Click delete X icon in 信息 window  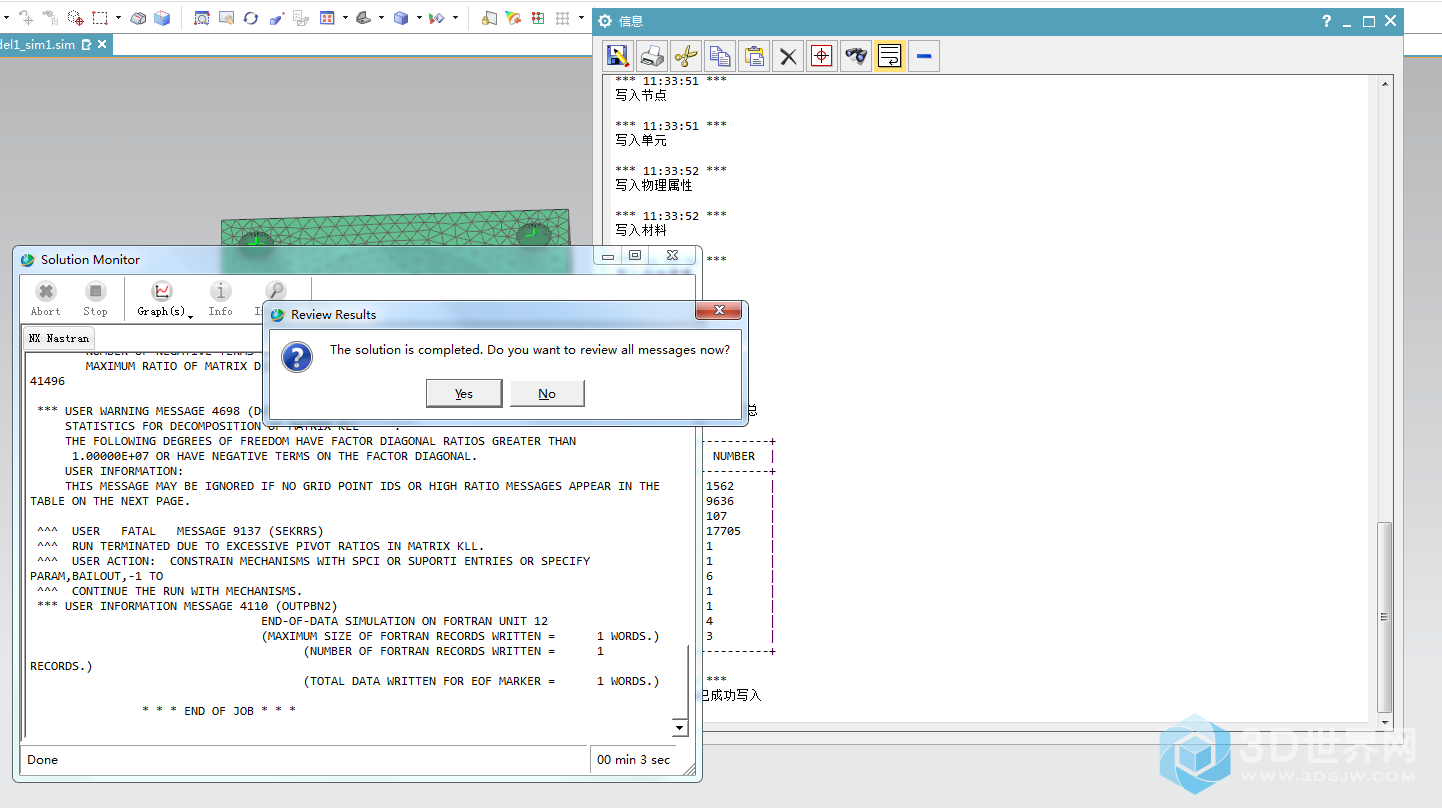click(x=788, y=56)
